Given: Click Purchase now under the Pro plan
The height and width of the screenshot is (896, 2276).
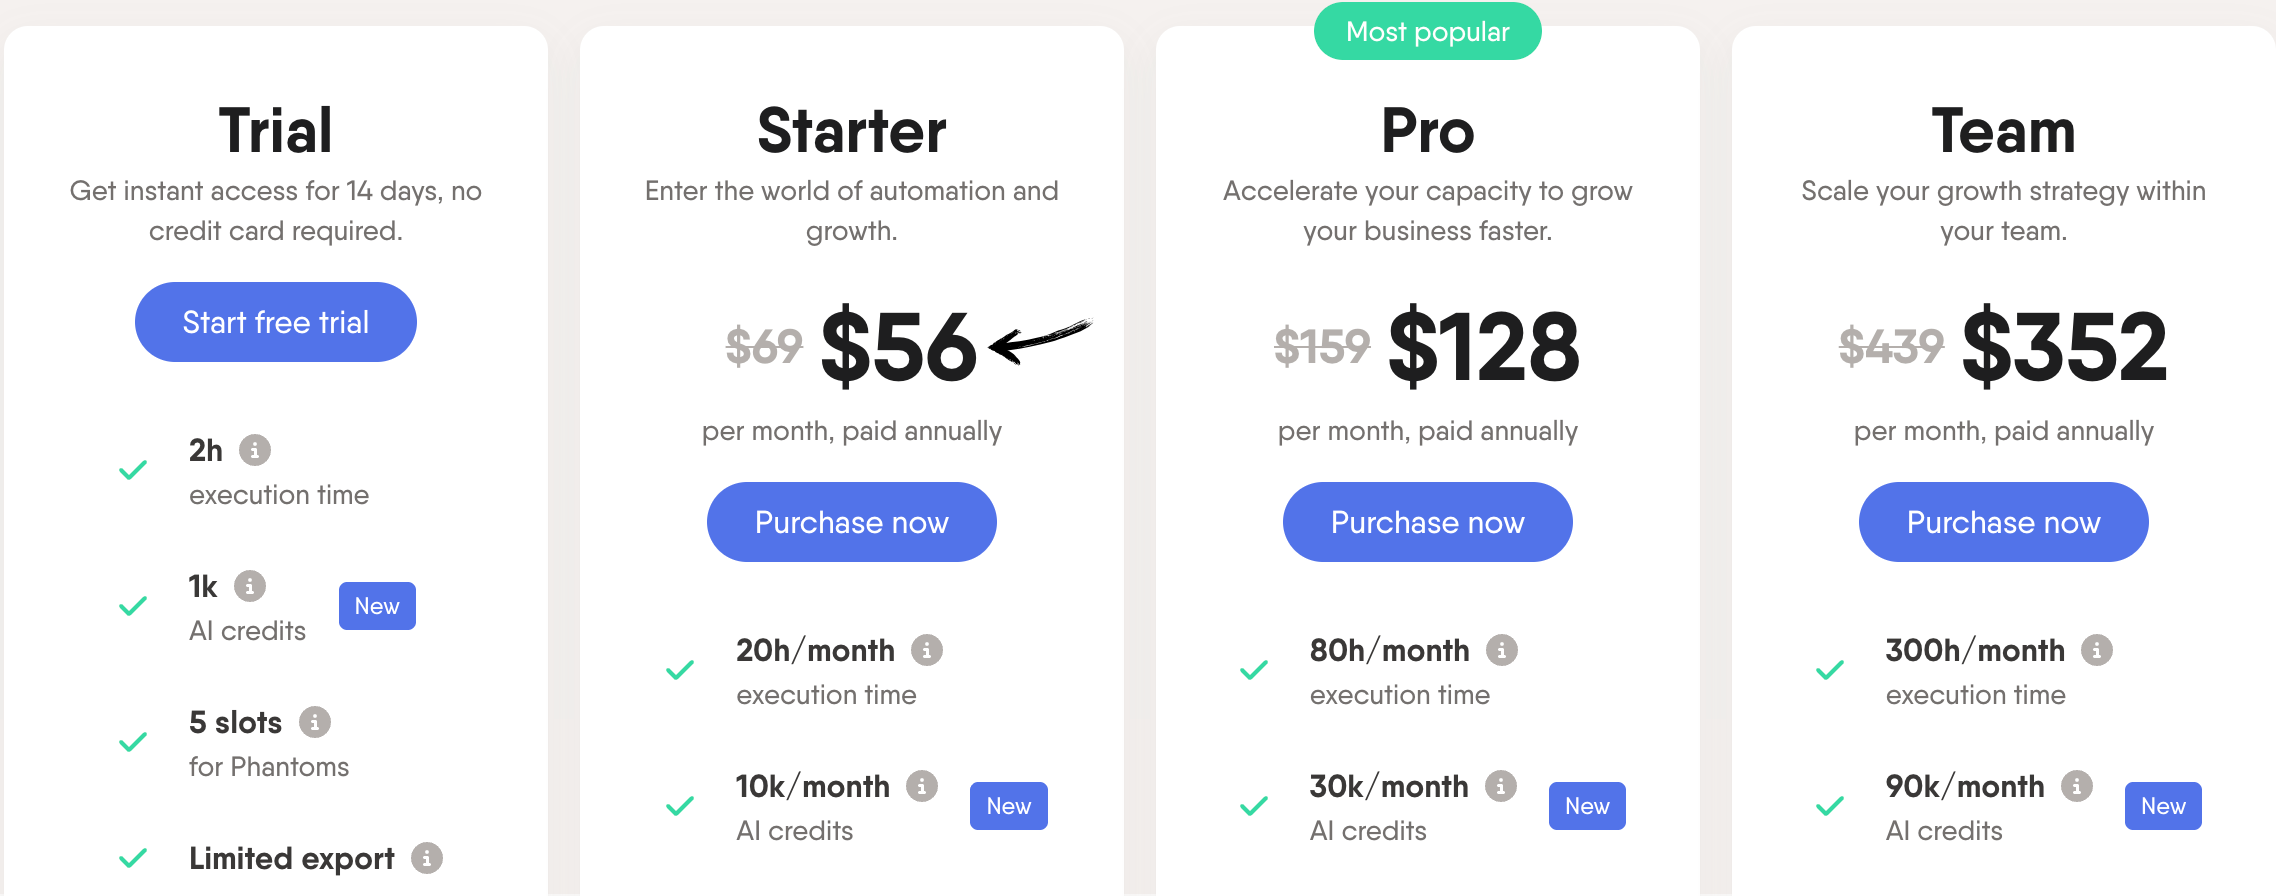Looking at the screenshot, I should [x=1428, y=522].
